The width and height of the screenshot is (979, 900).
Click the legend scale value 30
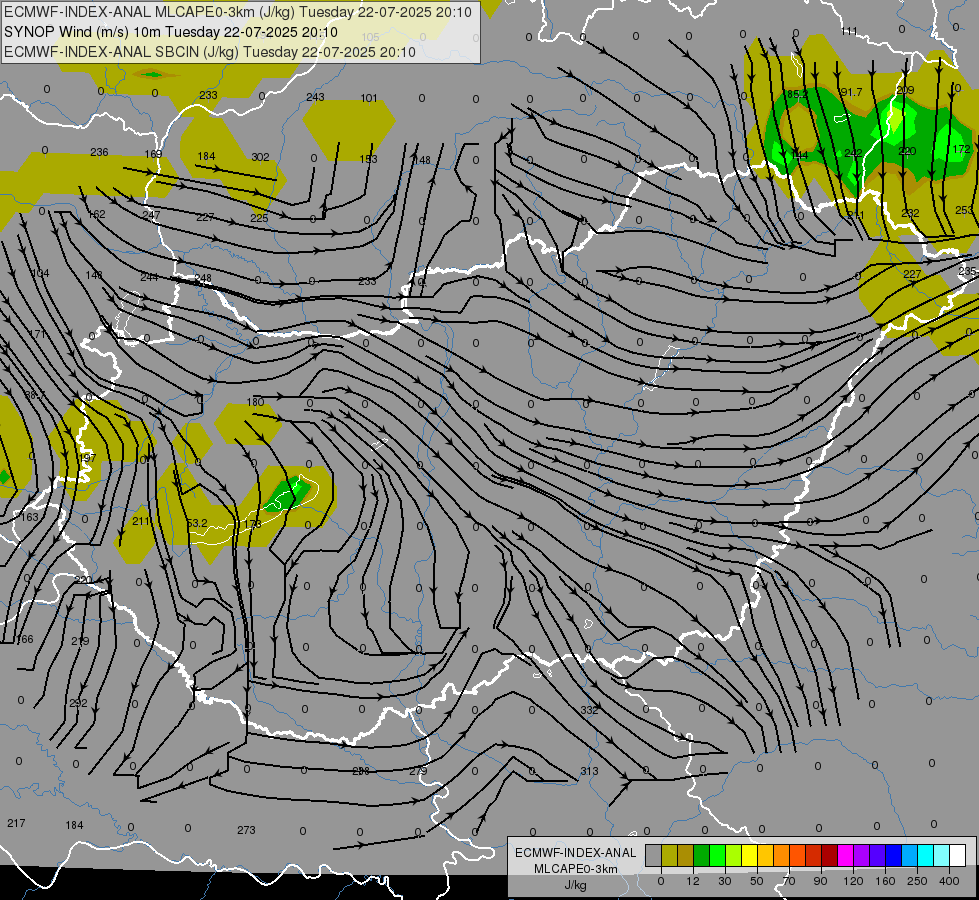pos(724,881)
